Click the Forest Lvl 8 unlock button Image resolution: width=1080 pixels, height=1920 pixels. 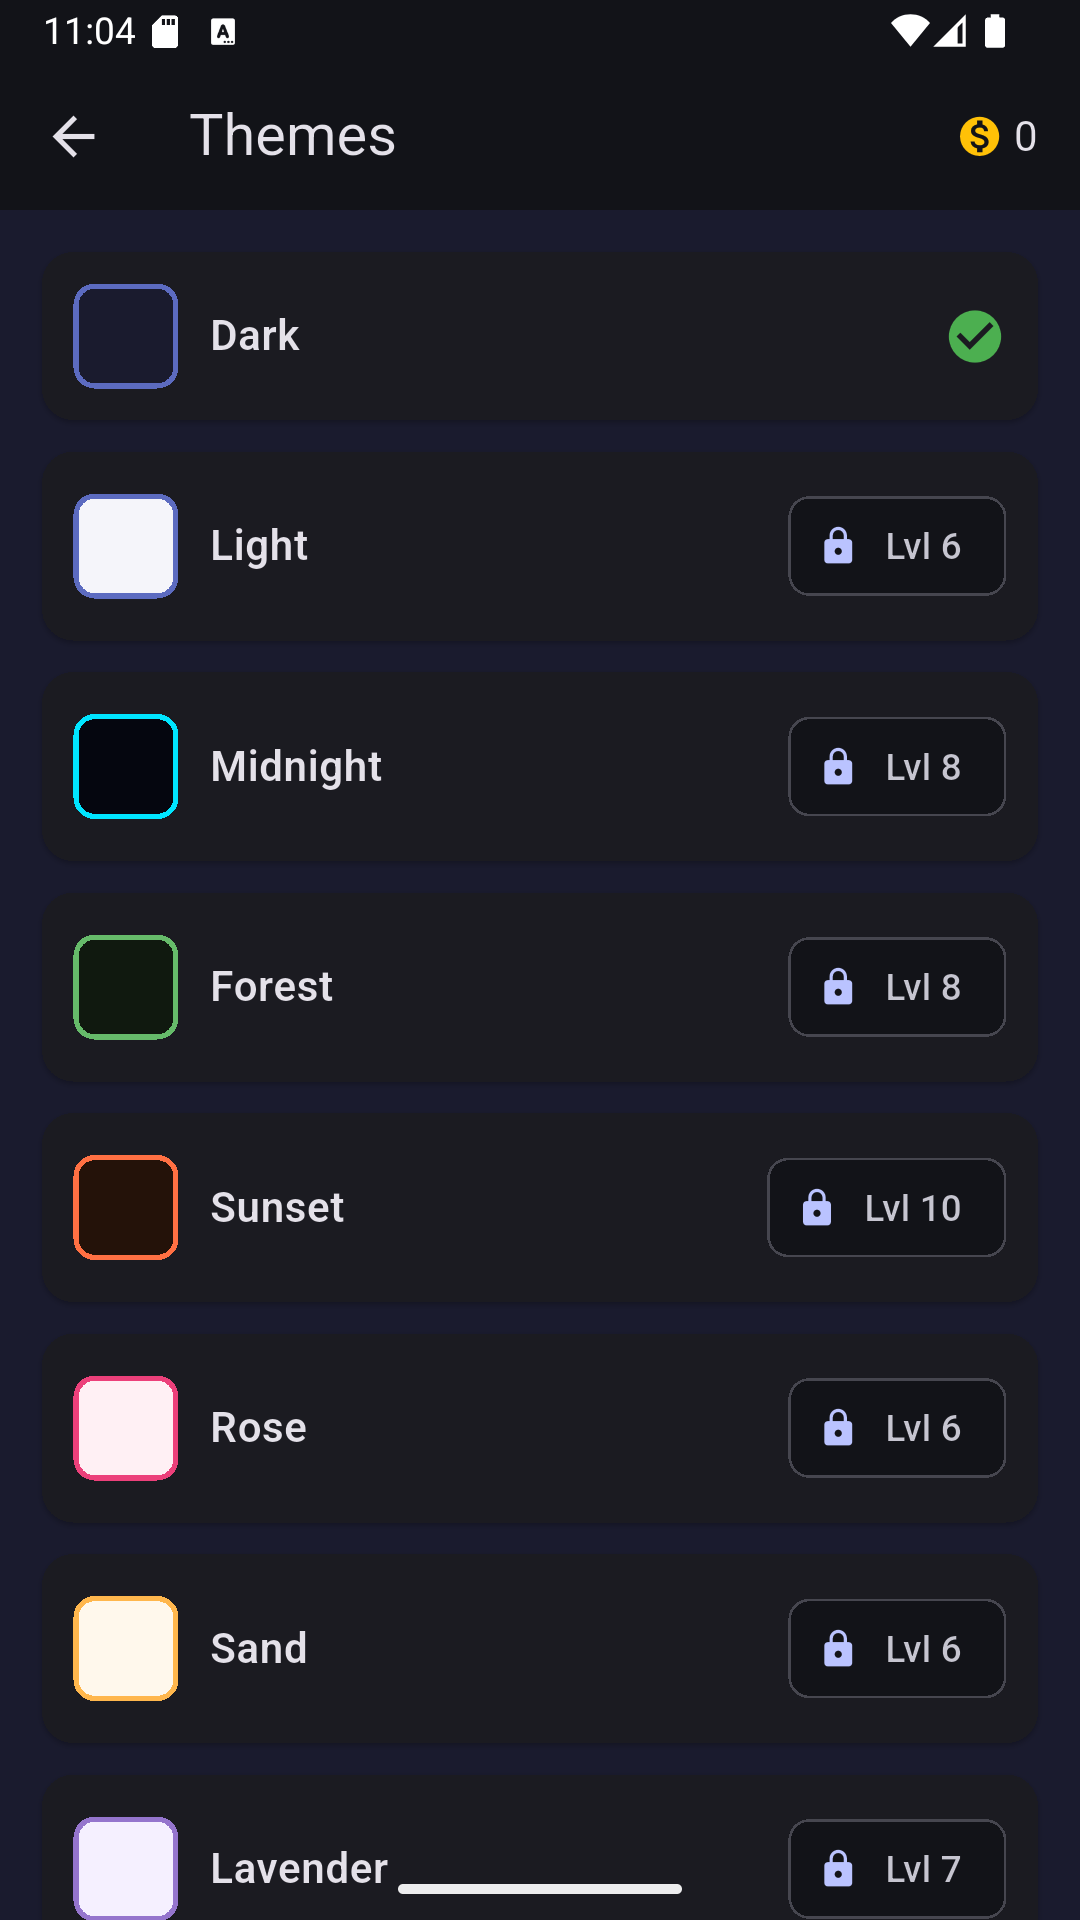pos(897,987)
